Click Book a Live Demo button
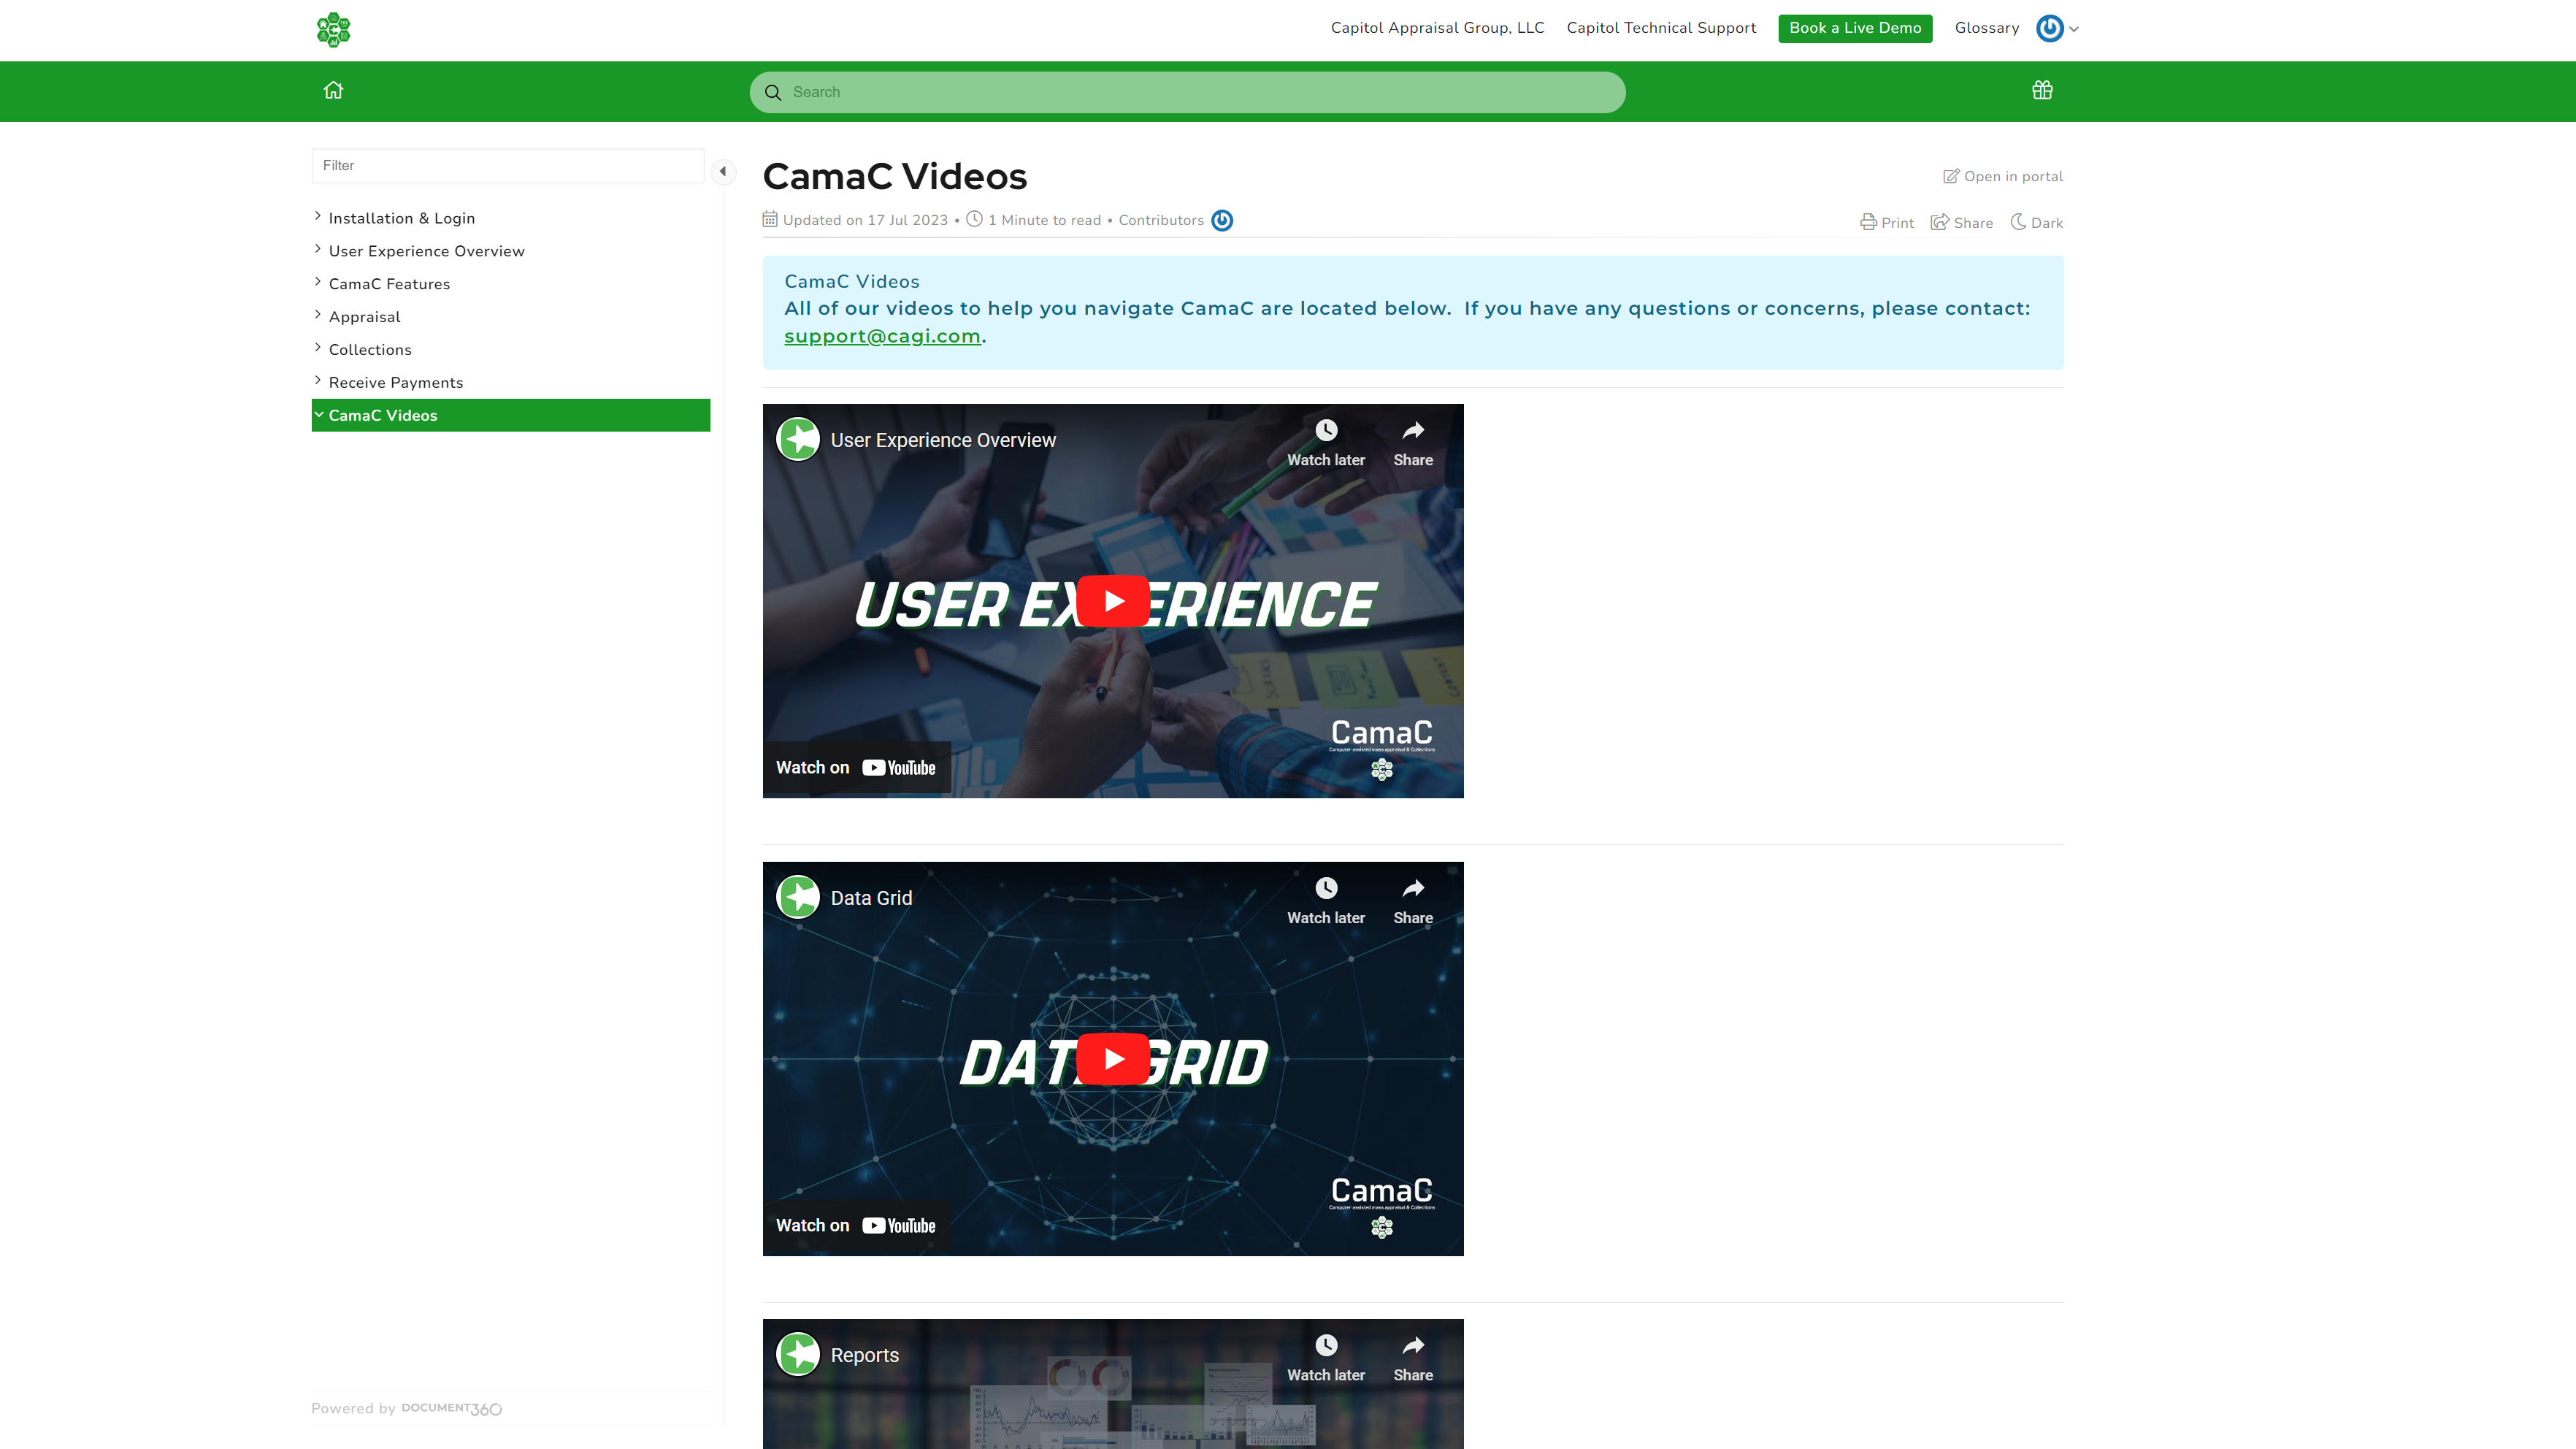Screen dimensions: 2576x1449 tap(1855, 28)
